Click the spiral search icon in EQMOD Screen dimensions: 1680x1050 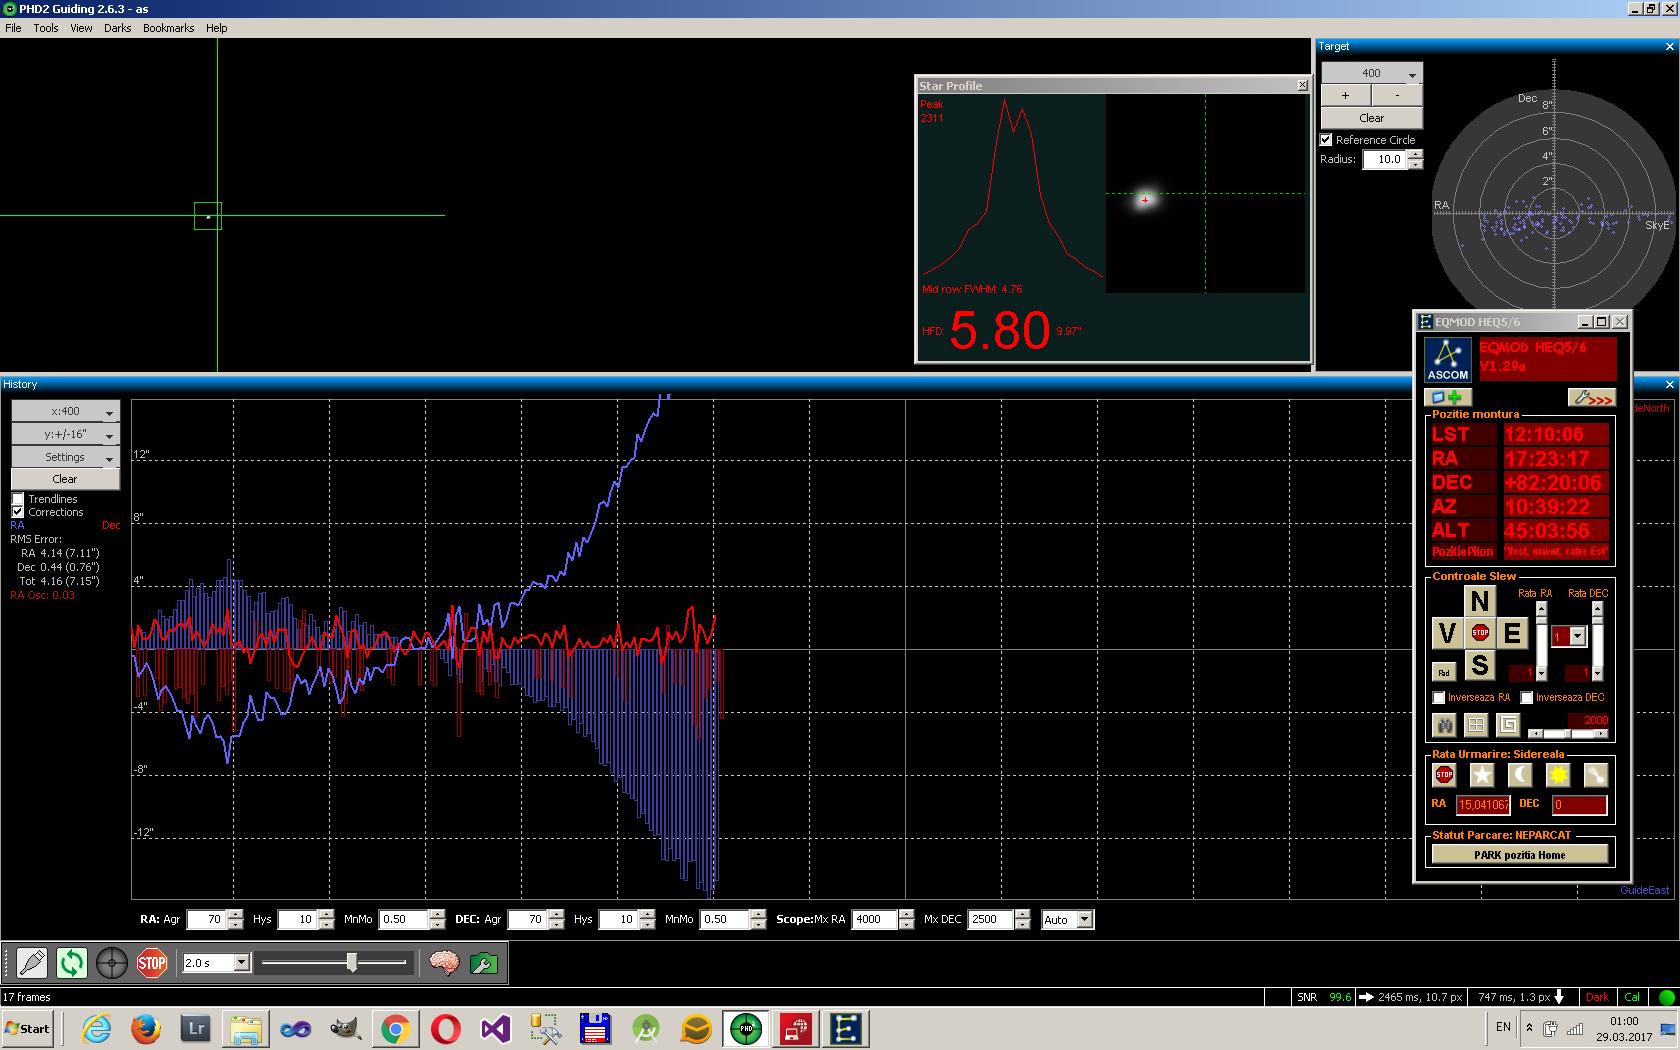(1508, 724)
